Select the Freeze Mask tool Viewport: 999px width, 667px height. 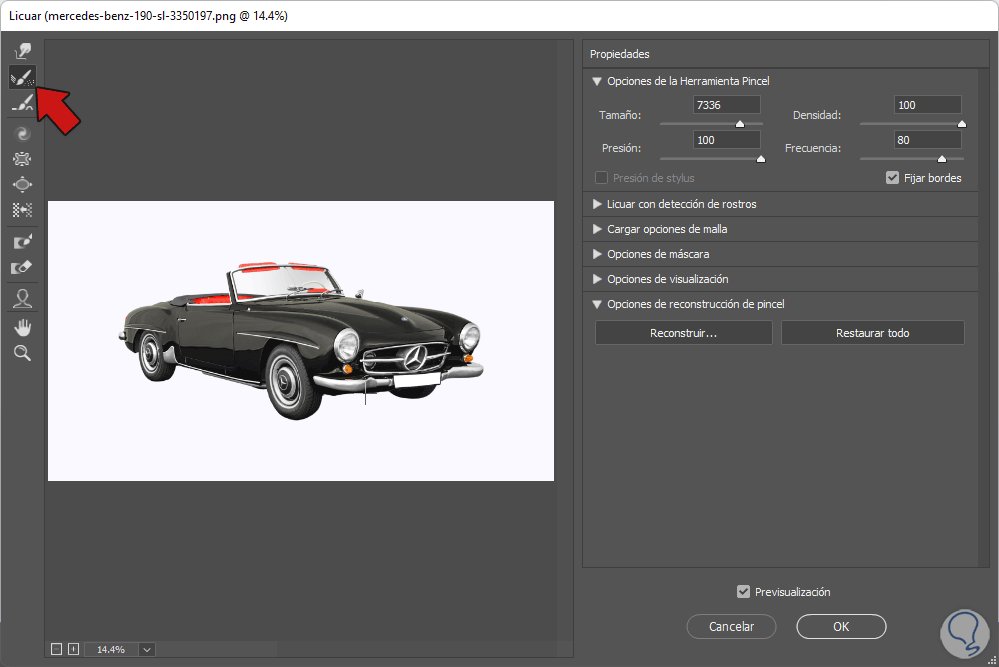coord(22,242)
